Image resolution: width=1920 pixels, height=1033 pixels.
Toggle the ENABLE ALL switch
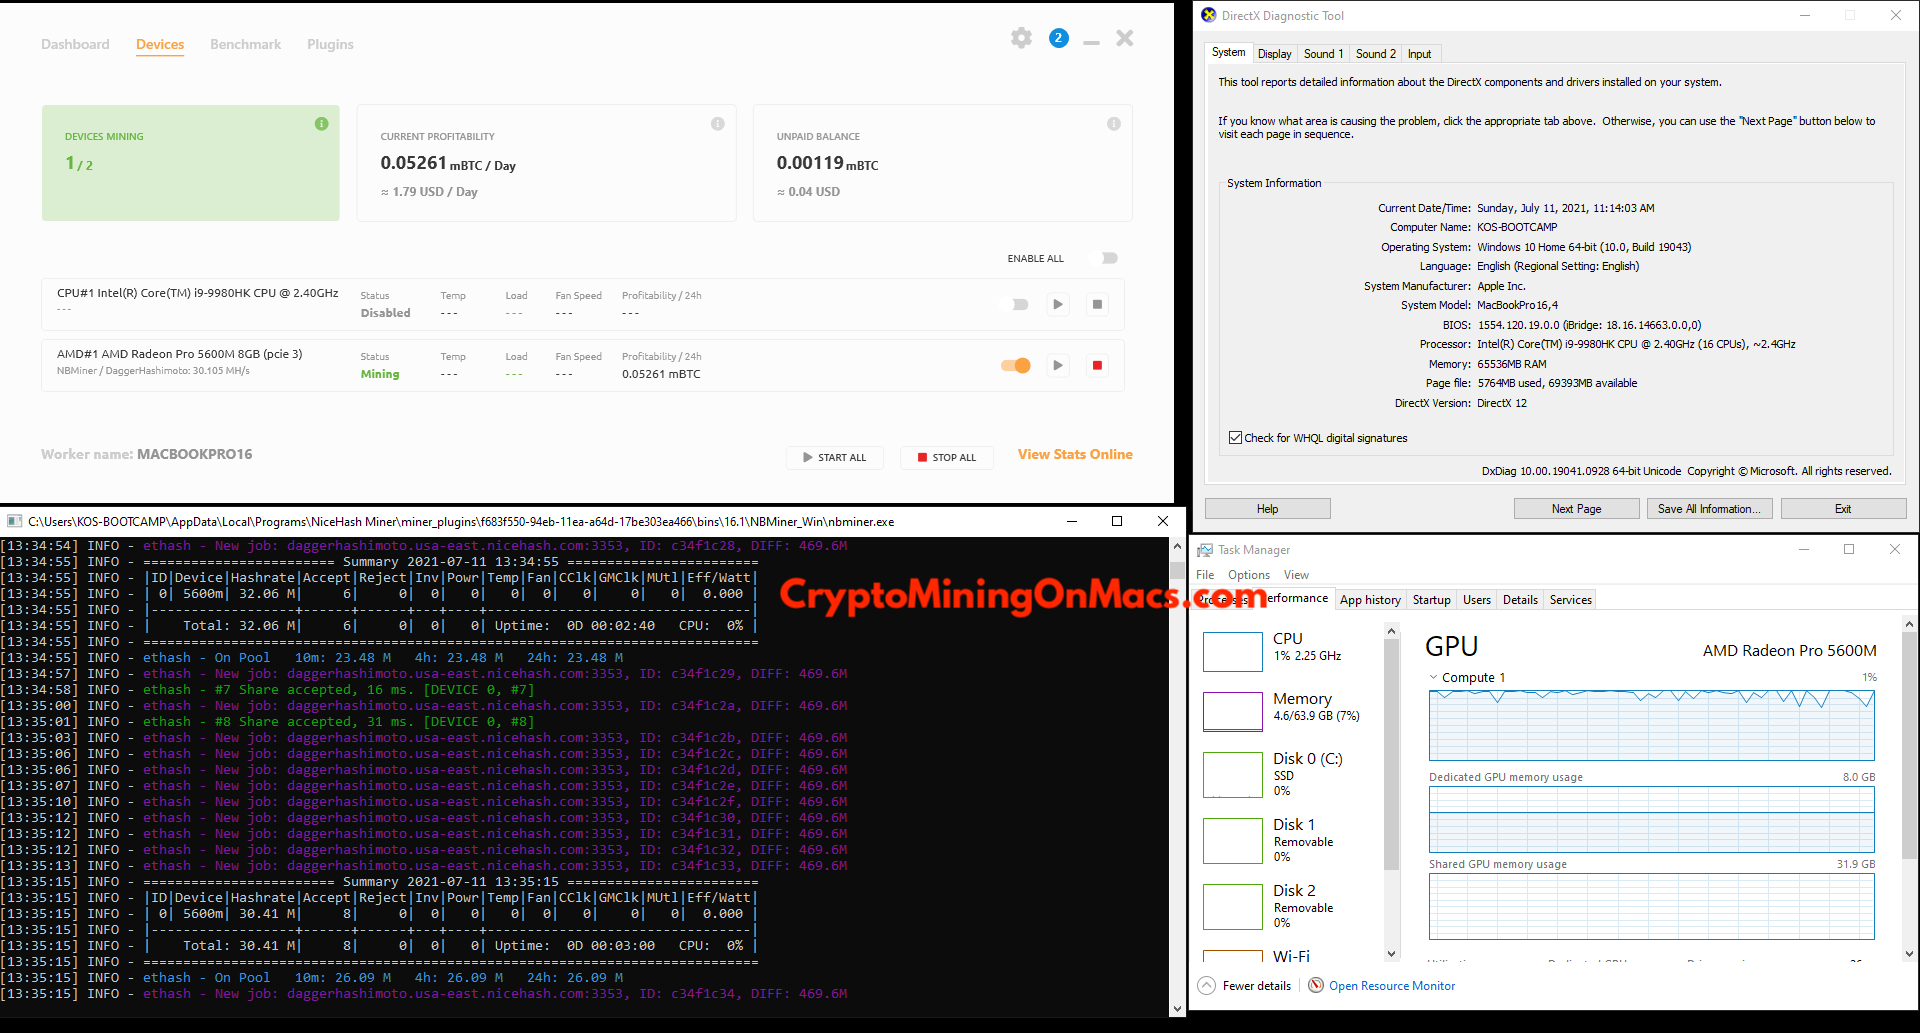click(1109, 258)
